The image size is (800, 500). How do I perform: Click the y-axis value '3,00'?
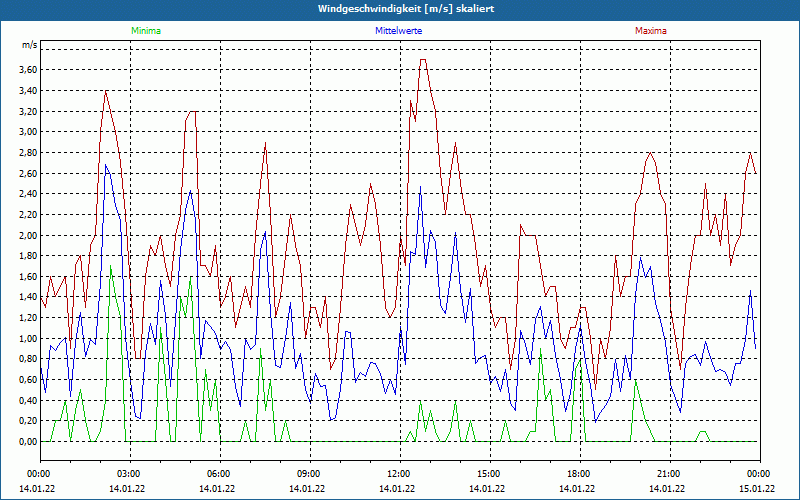pyautogui.click(x=28, y=132)
